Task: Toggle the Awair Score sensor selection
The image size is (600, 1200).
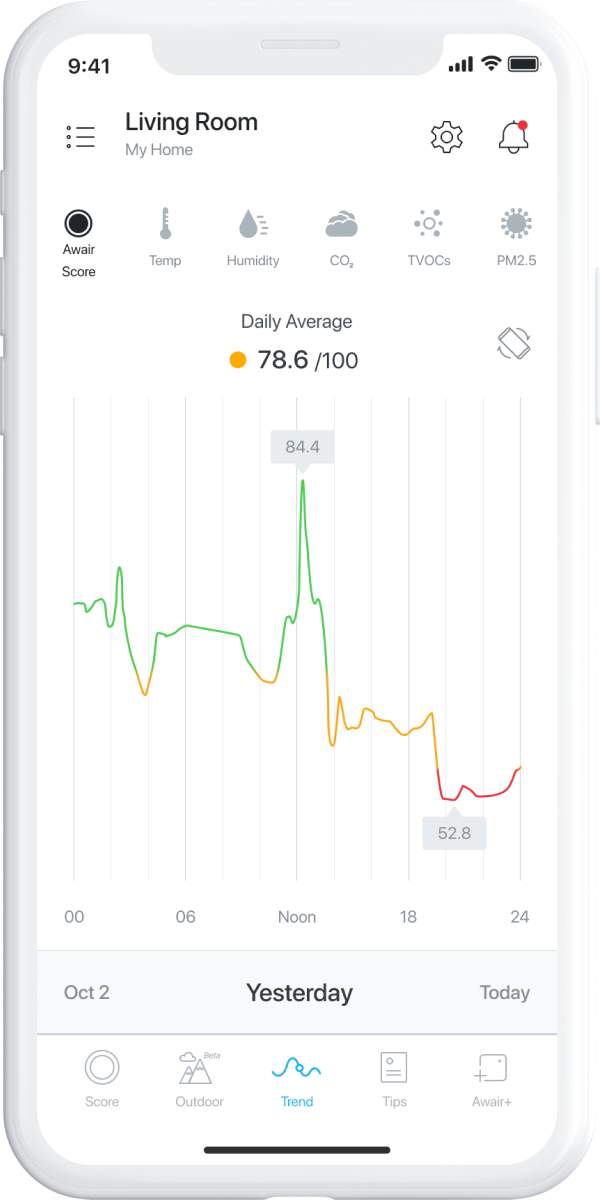Action: tap(79, 222)
